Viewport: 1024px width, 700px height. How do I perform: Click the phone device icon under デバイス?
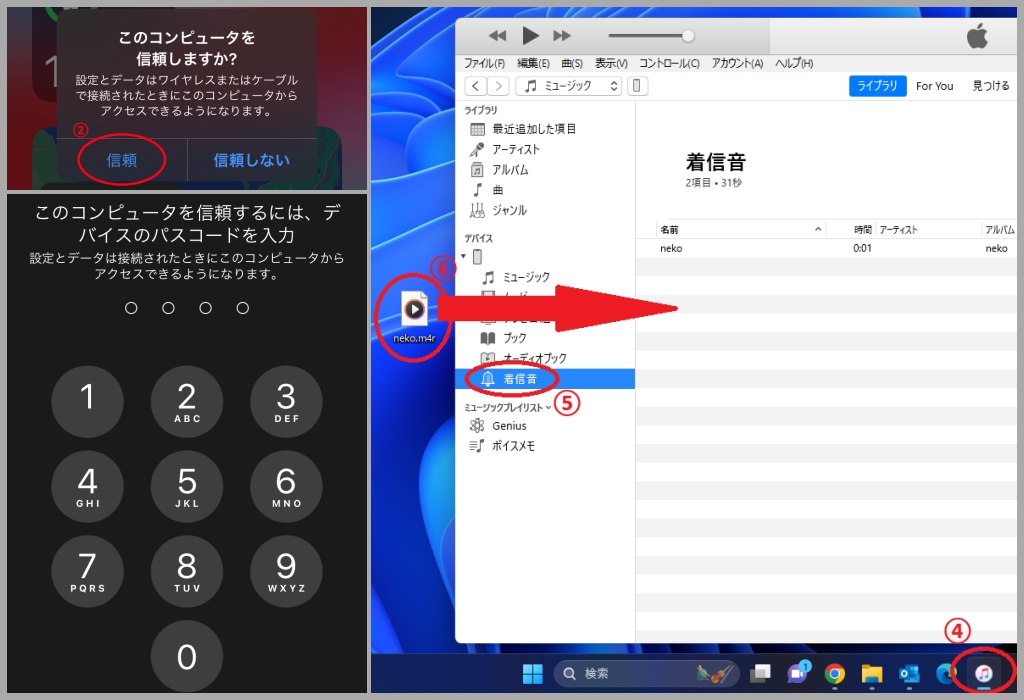[x=477, y=257]
